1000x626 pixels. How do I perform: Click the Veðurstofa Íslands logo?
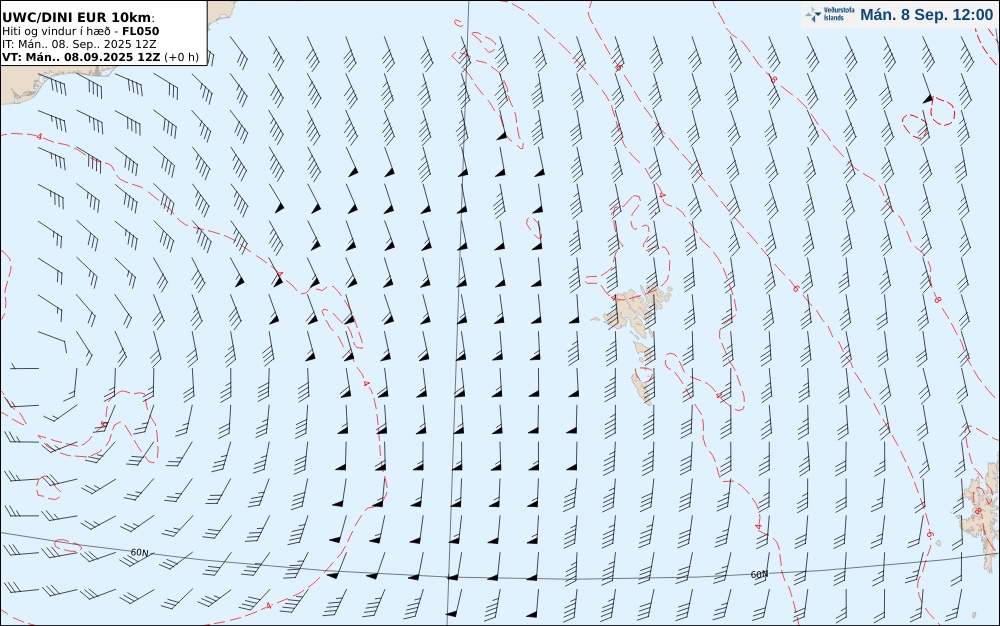(x=830, y=15)
